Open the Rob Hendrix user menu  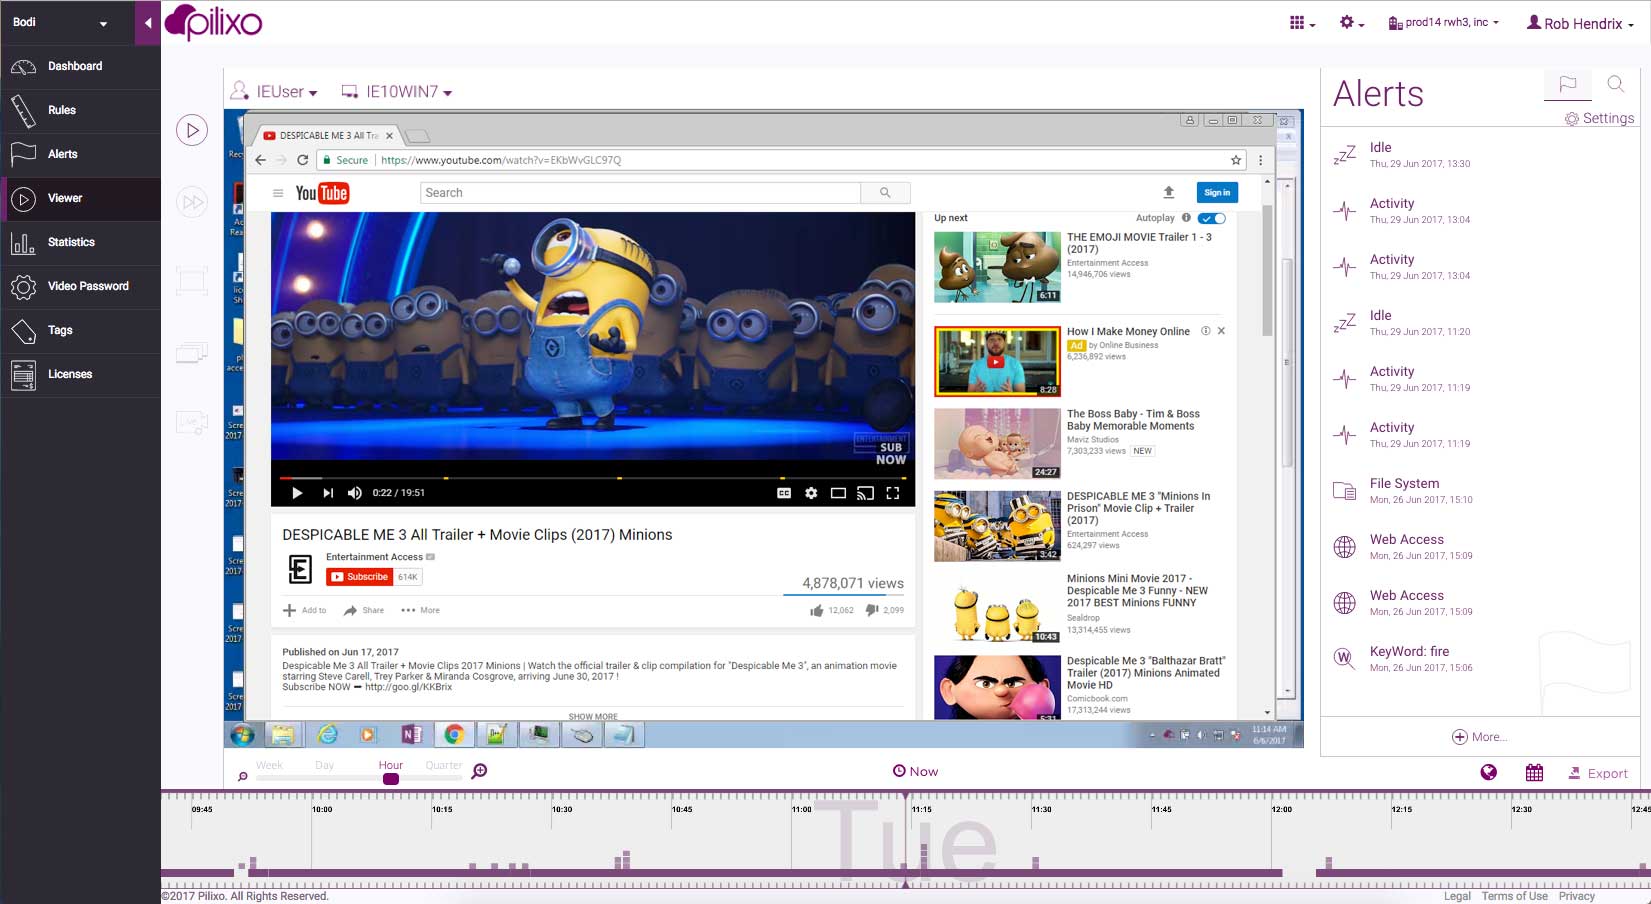[x=1580, y=23]
